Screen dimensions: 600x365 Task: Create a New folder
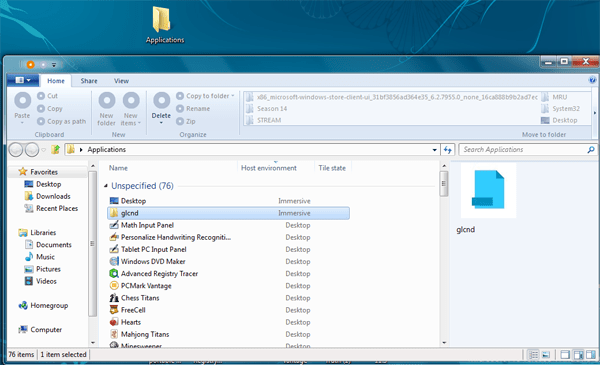click(106, 109)
